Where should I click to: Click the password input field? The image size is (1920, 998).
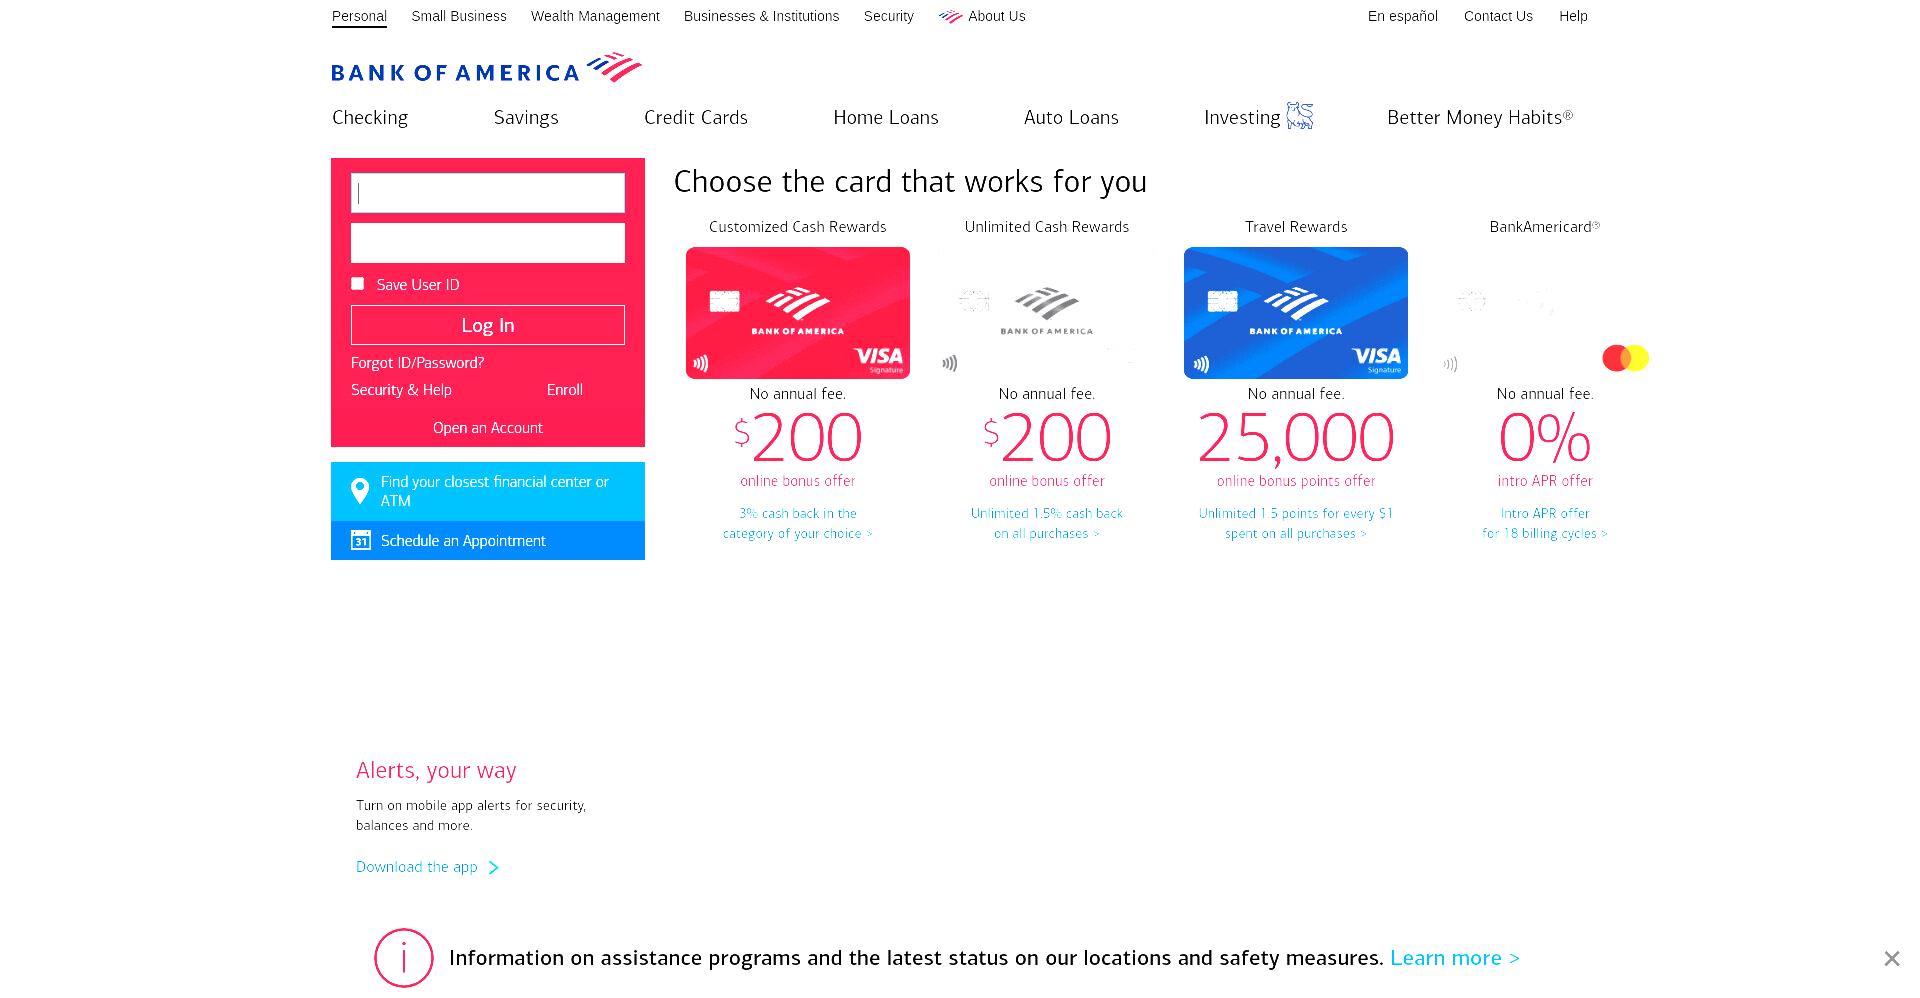[x=488, y=243]
